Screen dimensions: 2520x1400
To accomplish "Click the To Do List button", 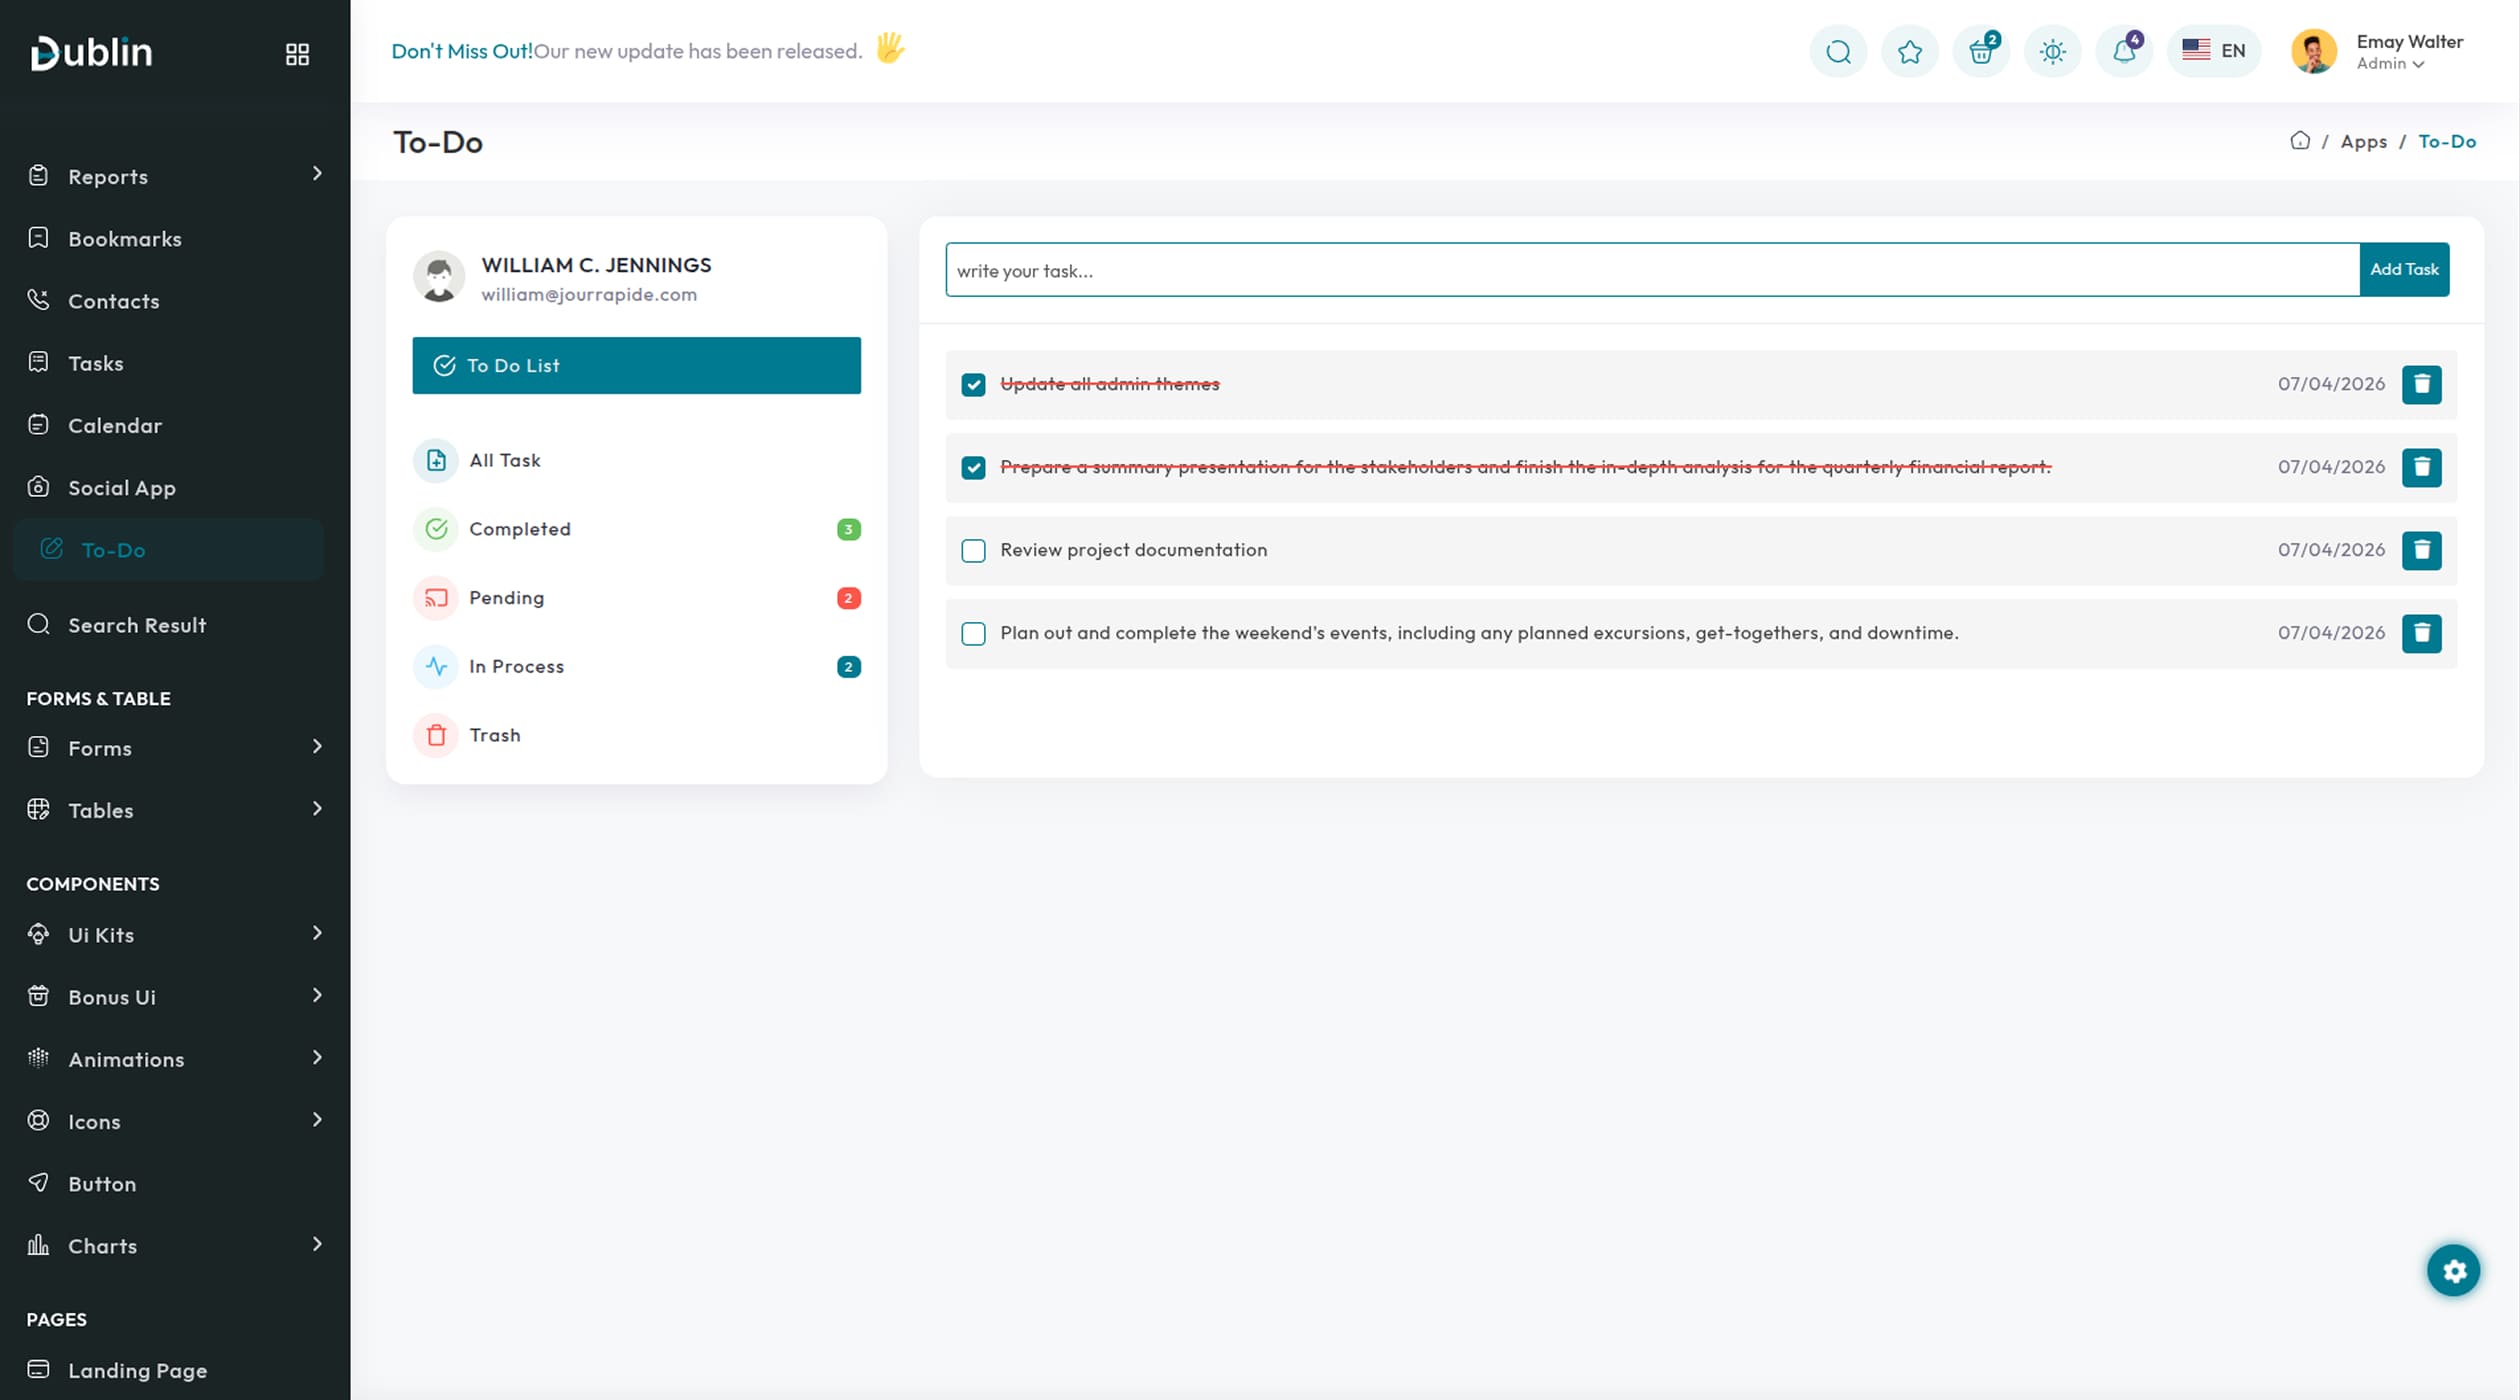I will pyautogui.click(x=636, y=366).
